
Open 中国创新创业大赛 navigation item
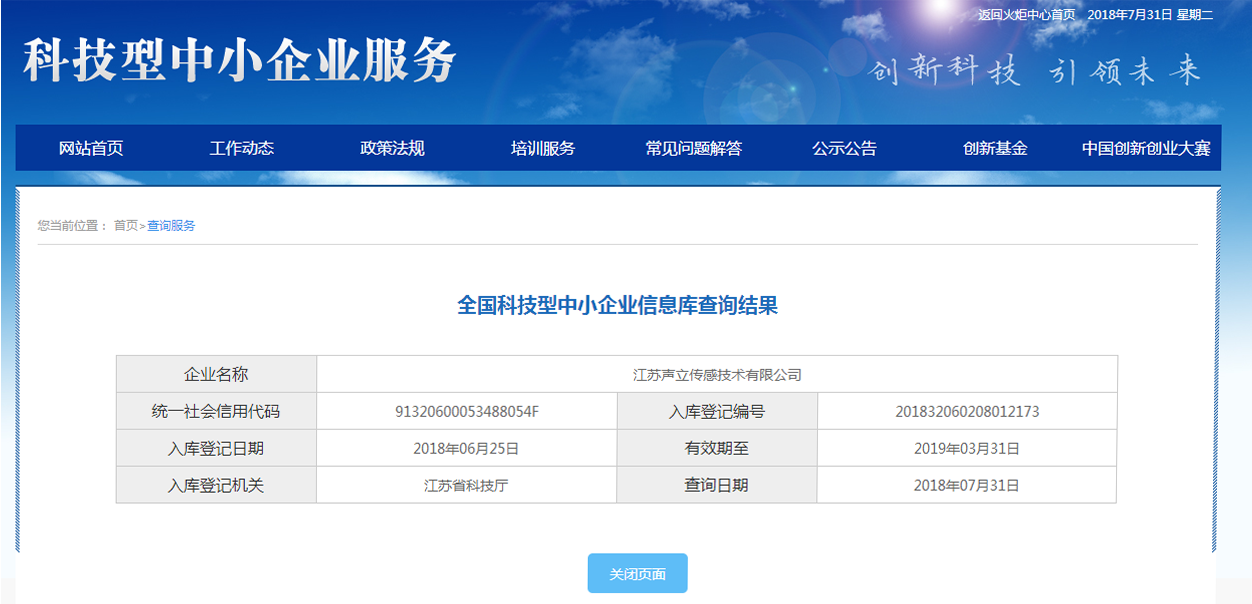click(1146, 148)
